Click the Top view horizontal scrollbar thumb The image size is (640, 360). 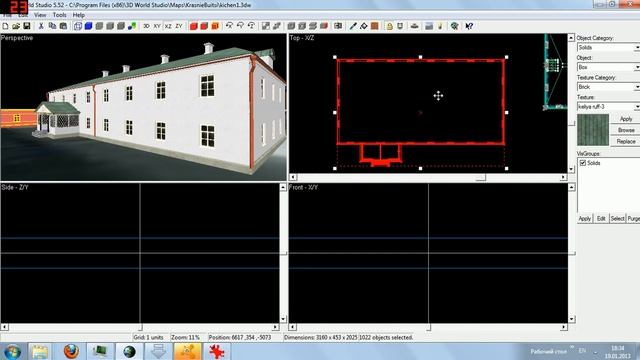point(481,177)
